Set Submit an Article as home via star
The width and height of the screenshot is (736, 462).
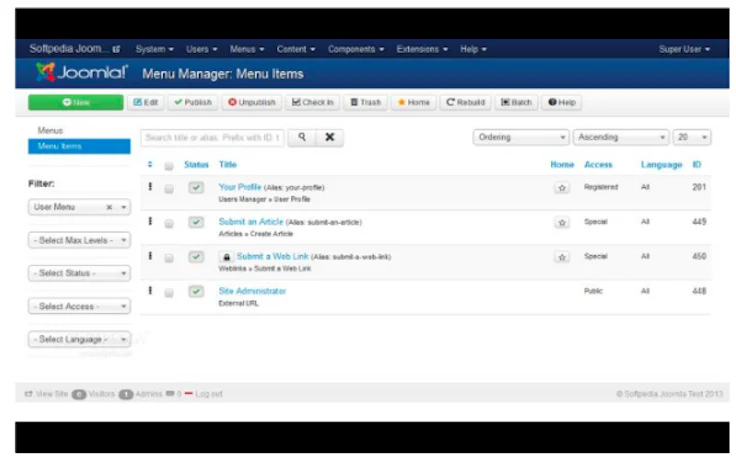561,223
